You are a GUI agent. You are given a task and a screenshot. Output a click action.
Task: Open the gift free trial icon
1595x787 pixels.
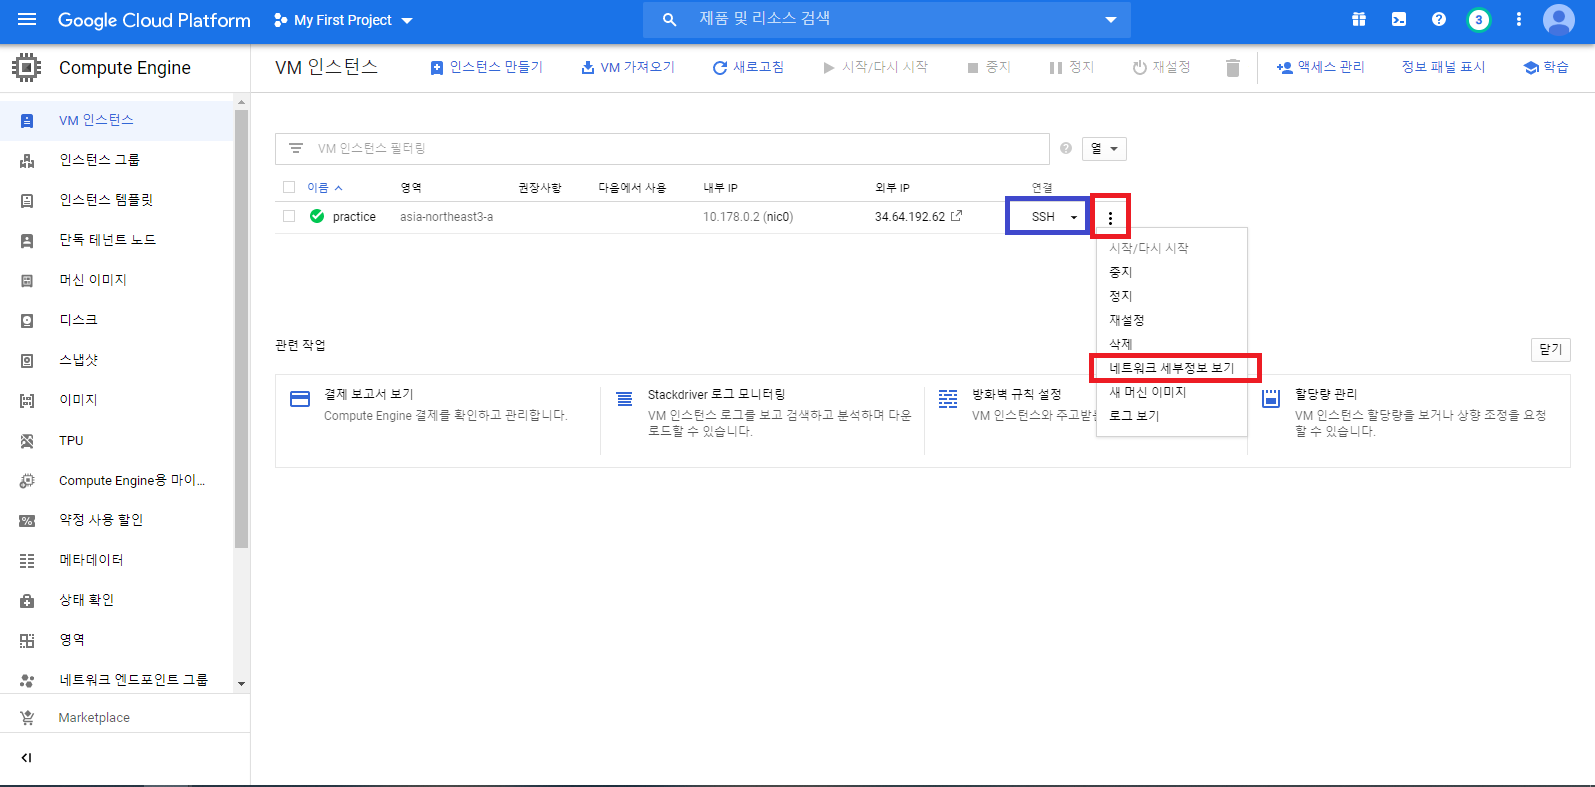pos(1358,20)
